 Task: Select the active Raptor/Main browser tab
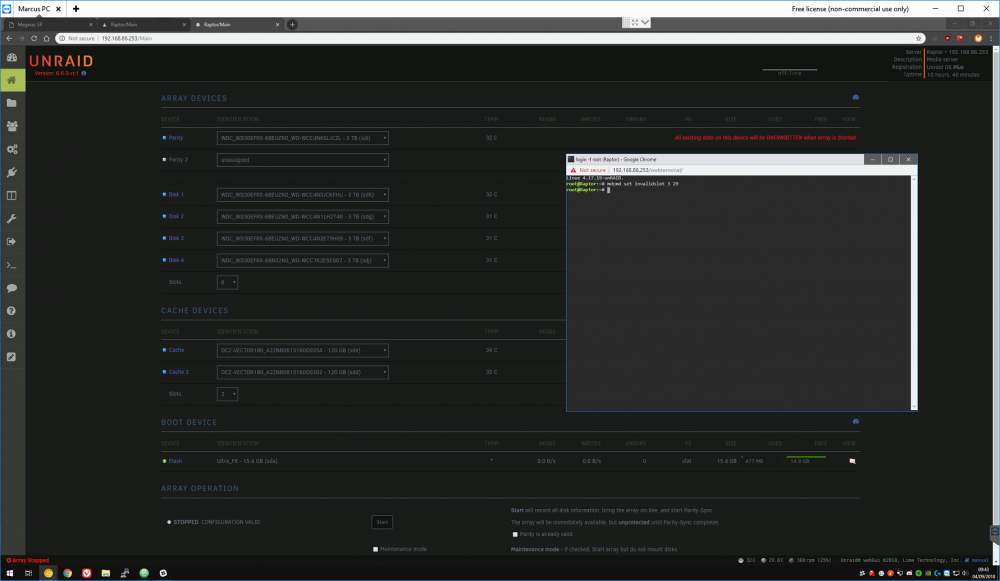click(x=237, y=24)
